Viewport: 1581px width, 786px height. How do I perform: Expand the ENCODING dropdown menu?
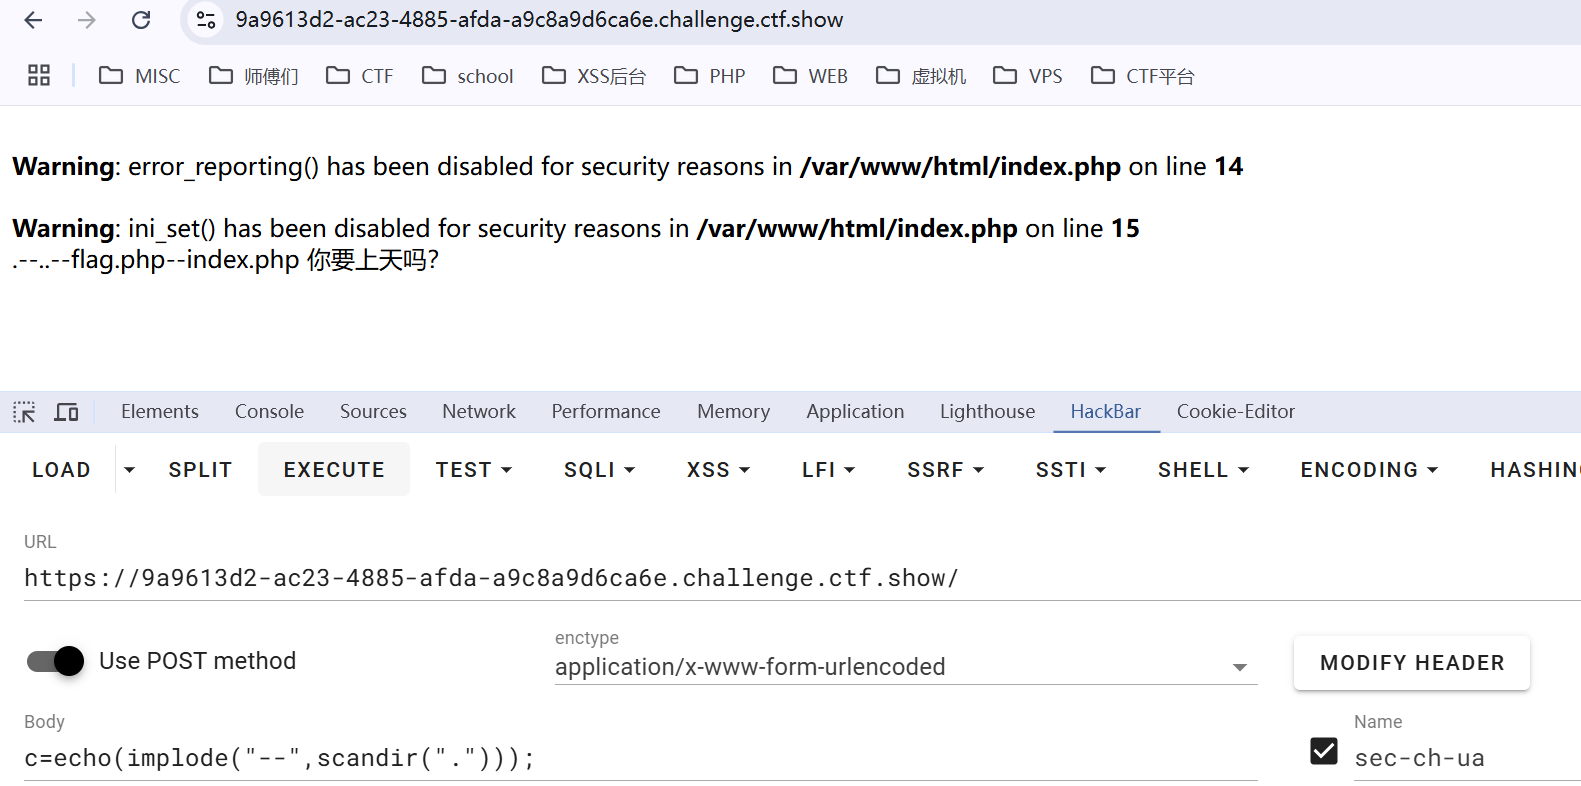coord(1368,470)
